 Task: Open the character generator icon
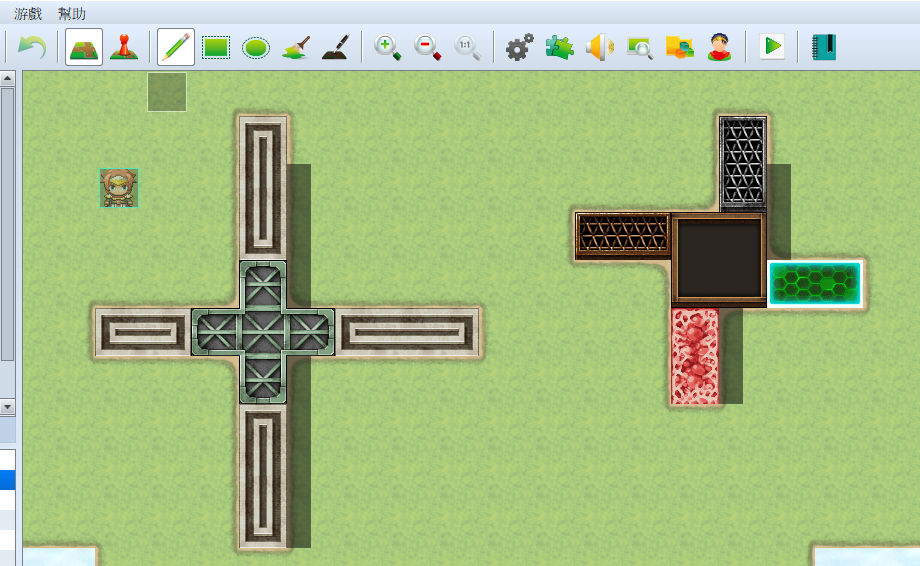click(719, 47)
